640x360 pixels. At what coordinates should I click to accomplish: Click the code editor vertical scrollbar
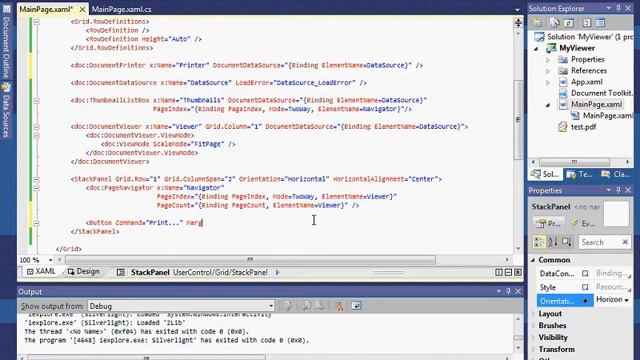pyautogui.click(x=518, y=120)
